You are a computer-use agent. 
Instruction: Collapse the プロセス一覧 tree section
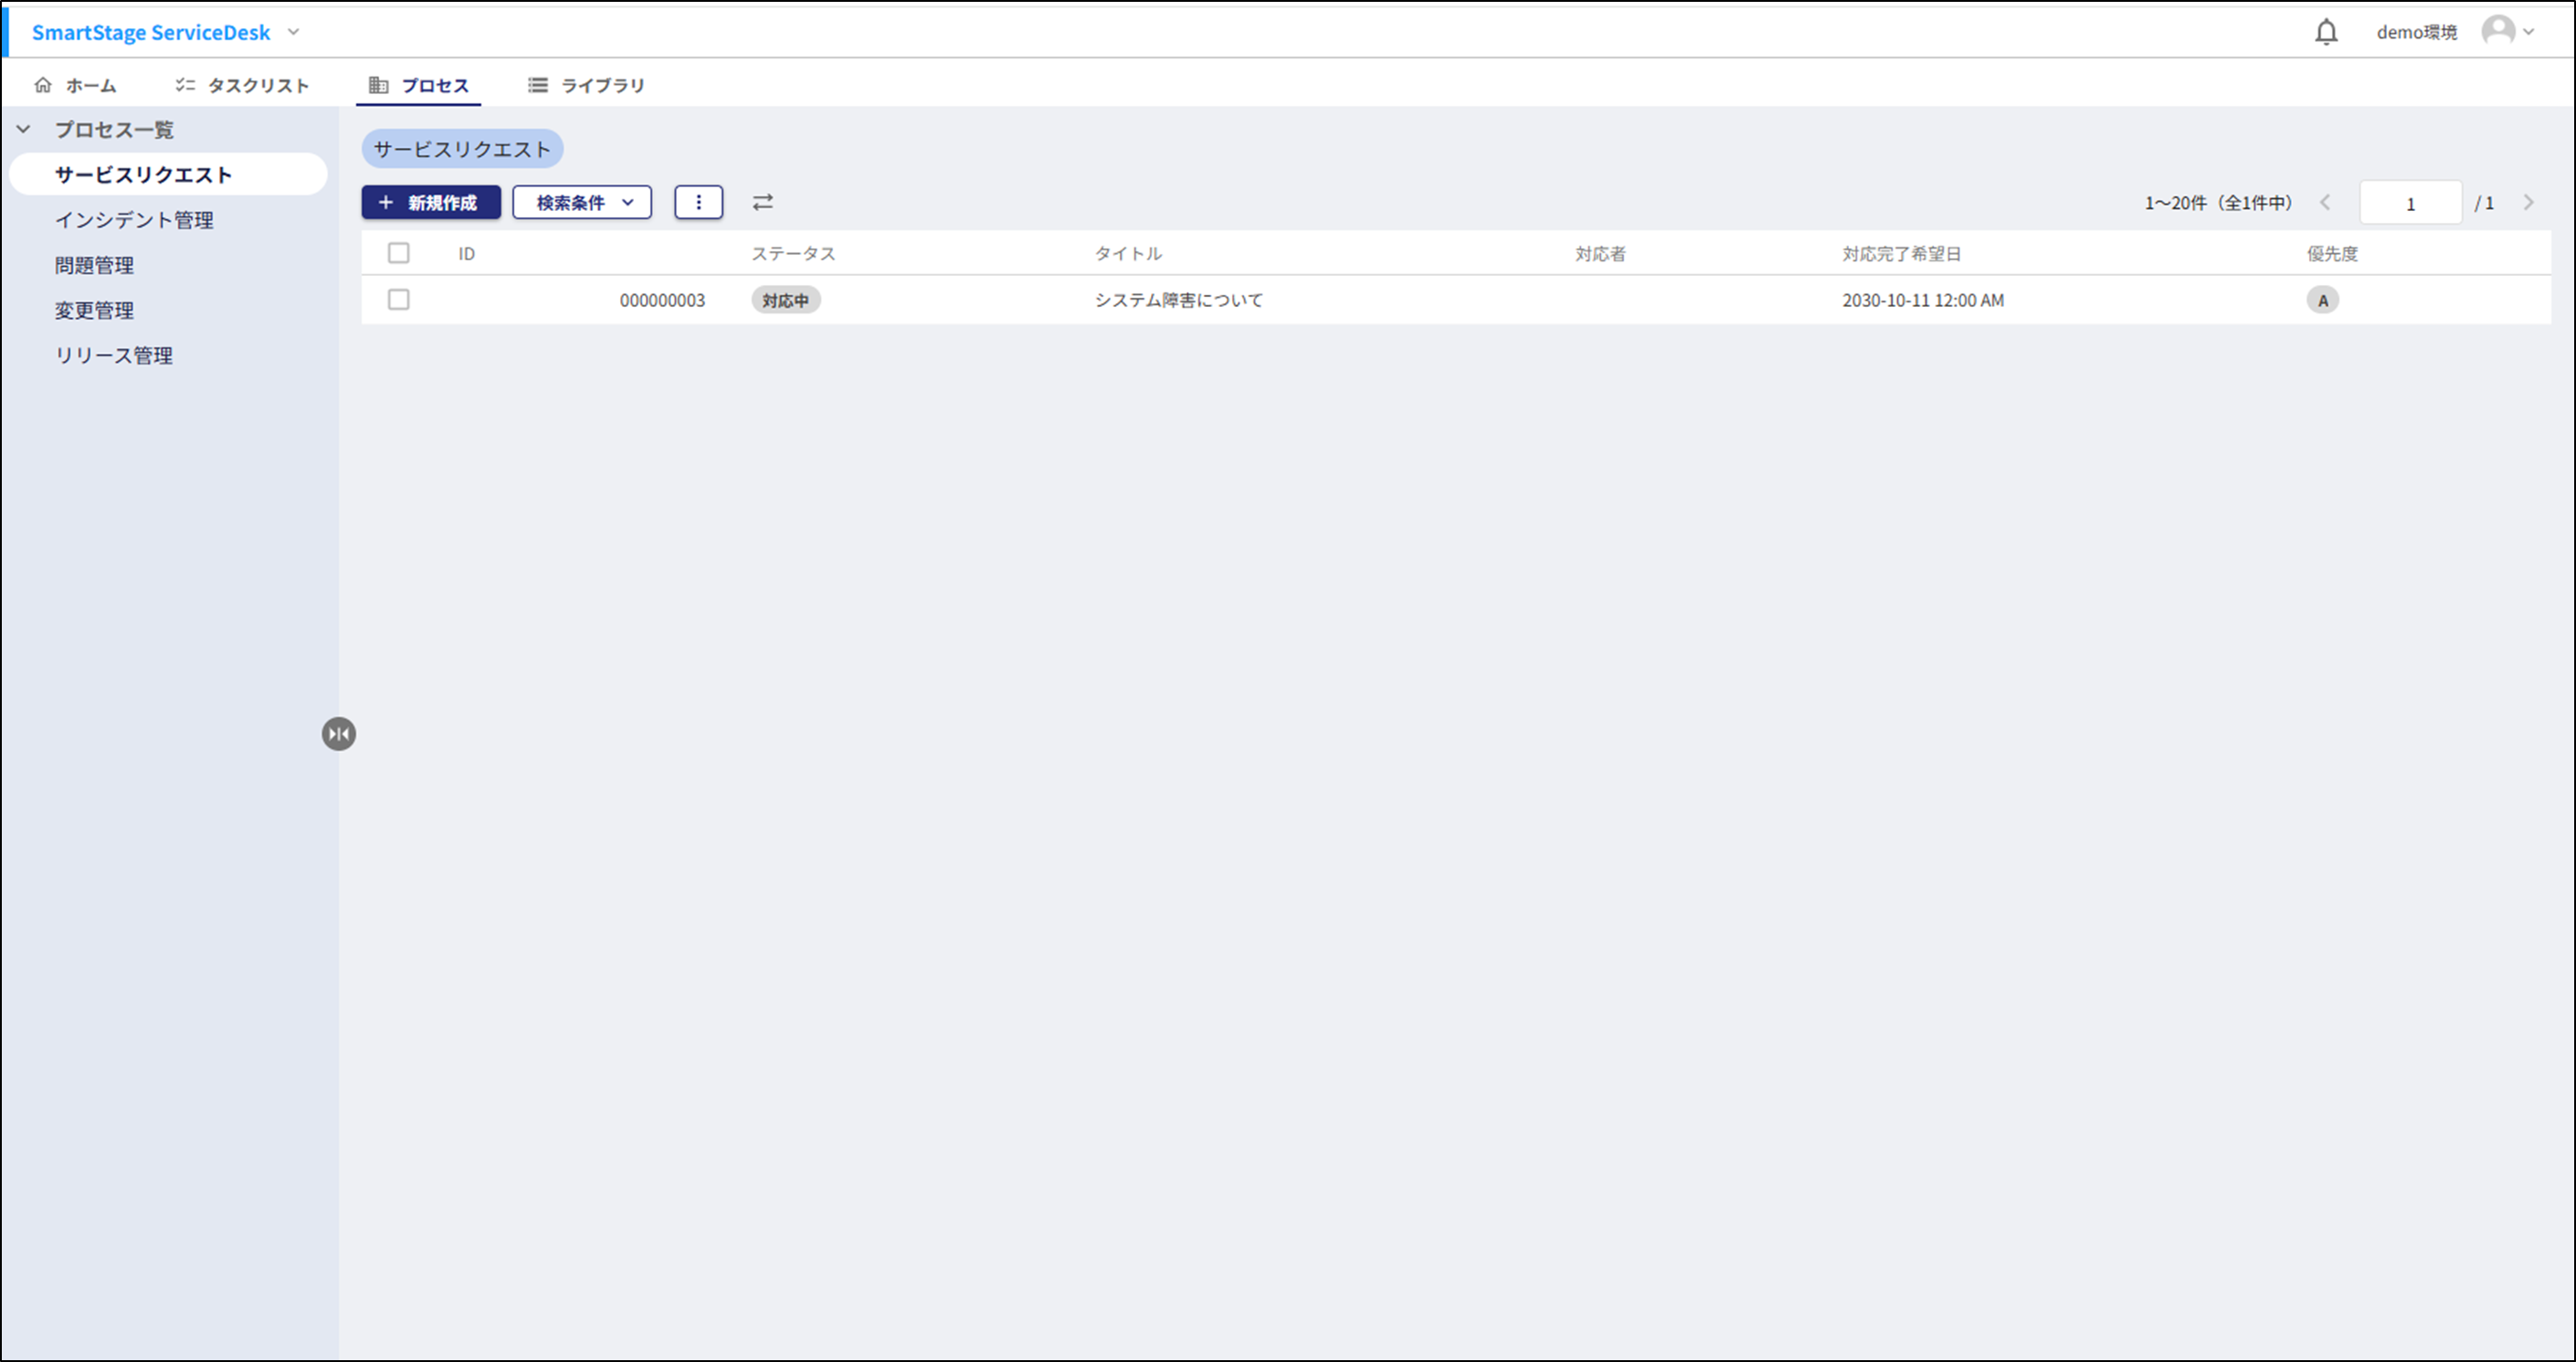[x=24, y=129]
